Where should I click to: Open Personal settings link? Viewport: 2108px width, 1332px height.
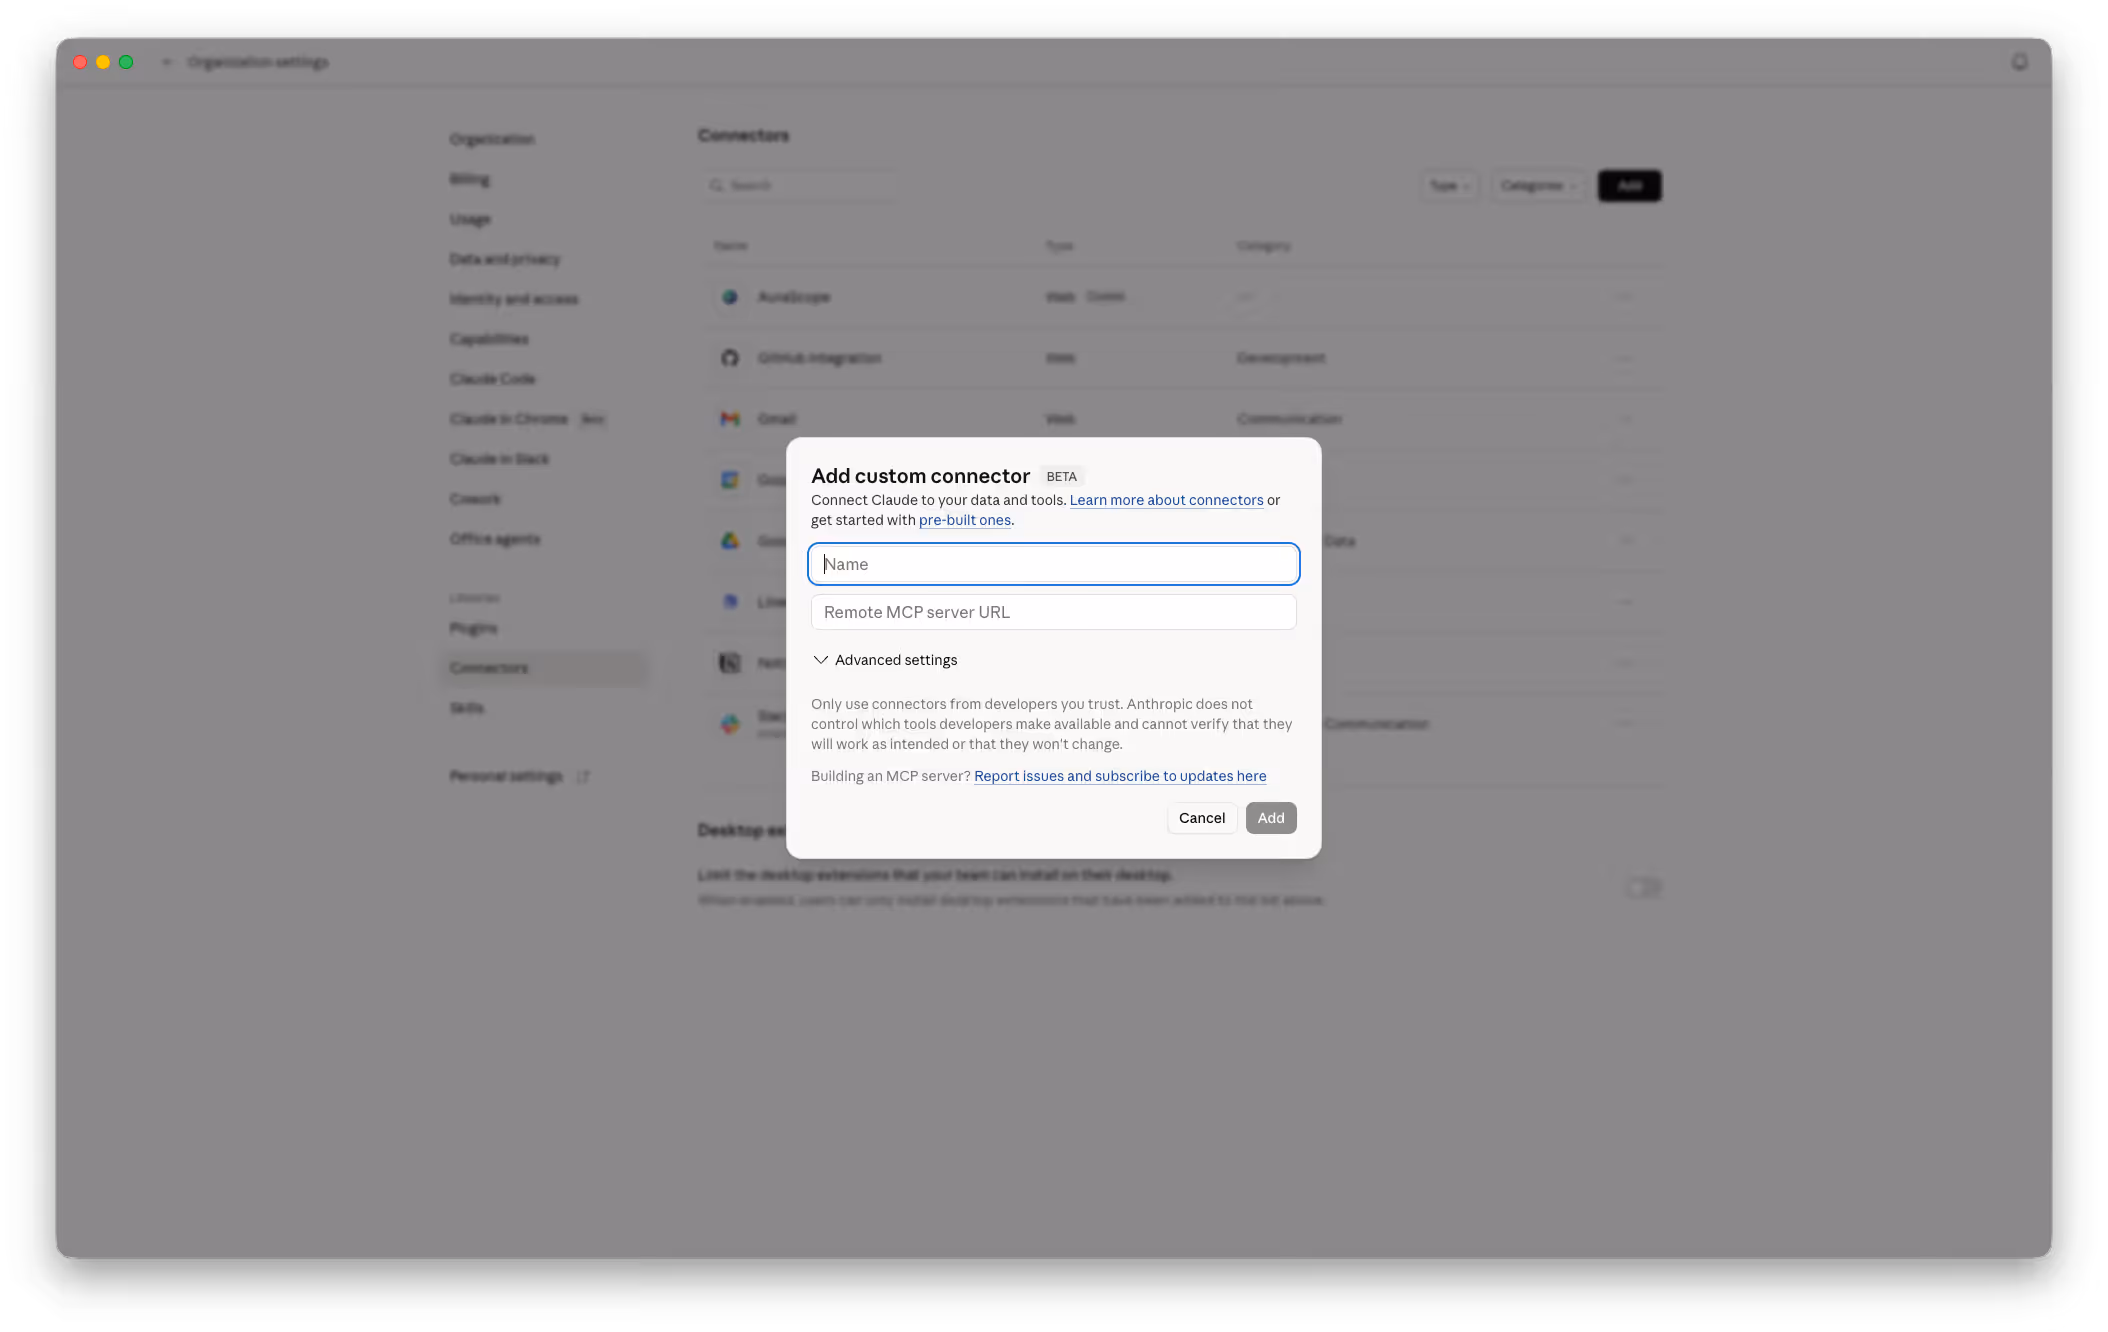pos(506,776)
